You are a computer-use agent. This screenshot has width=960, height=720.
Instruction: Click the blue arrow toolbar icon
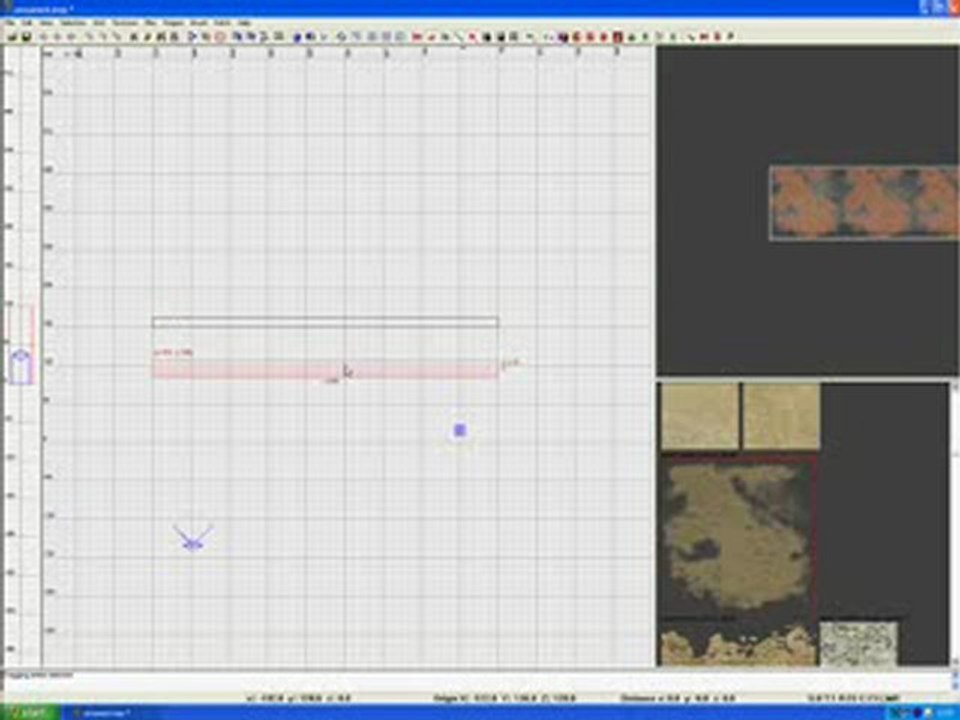click(x=192, y=37)
